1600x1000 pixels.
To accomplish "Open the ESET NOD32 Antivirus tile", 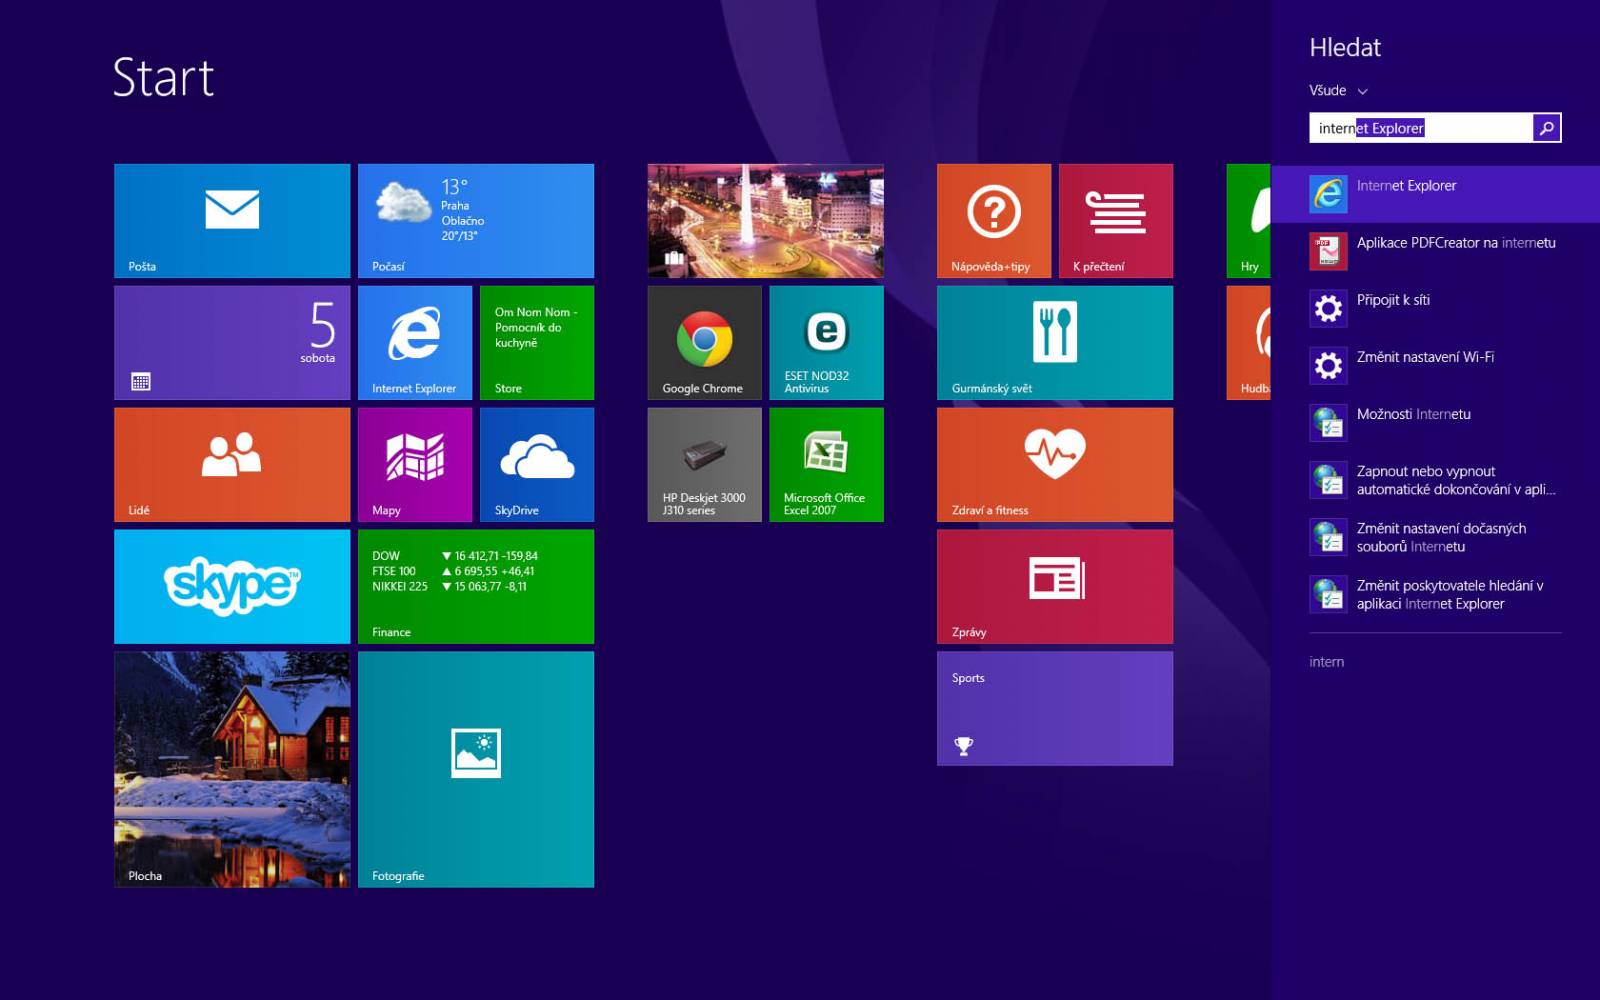I will (x=827, y=343).
